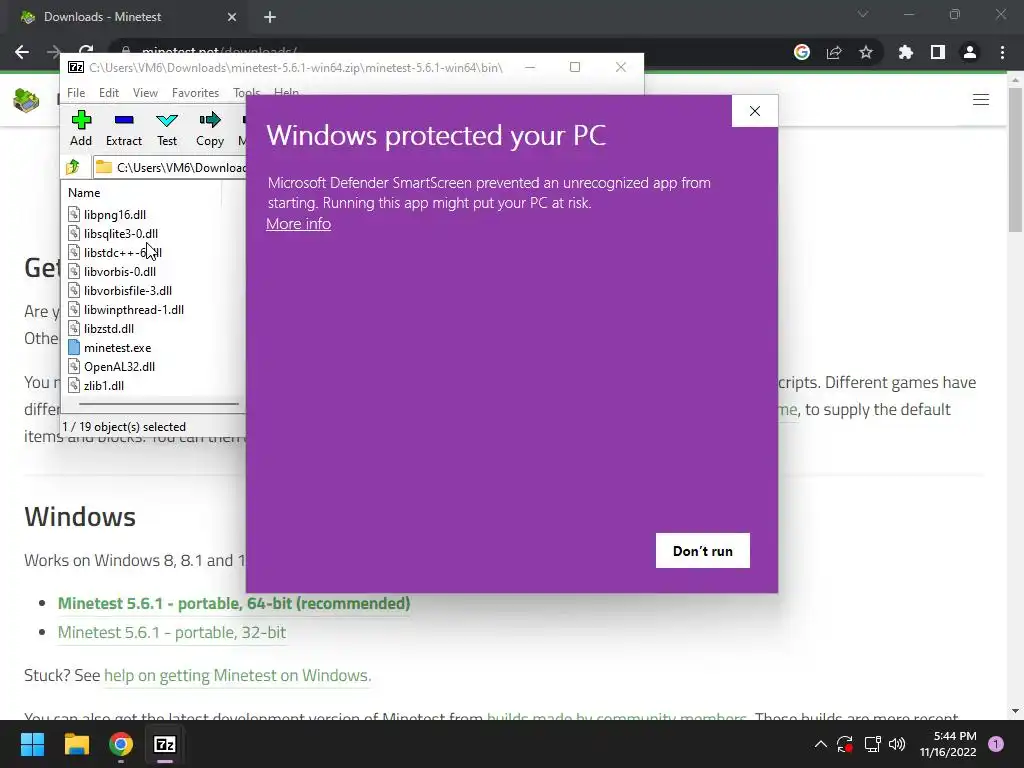Image resolution: width=1024 pixels, height=768 pixels.
Task: Open the Chrome profile icon
Action: [x=970, y=52]
